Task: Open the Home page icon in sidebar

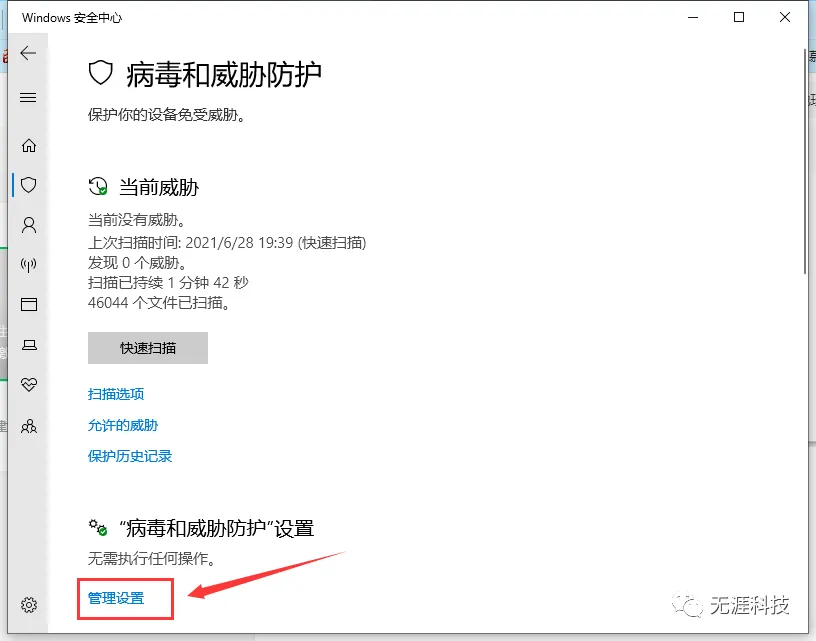Action: click(x=29, y=145)
